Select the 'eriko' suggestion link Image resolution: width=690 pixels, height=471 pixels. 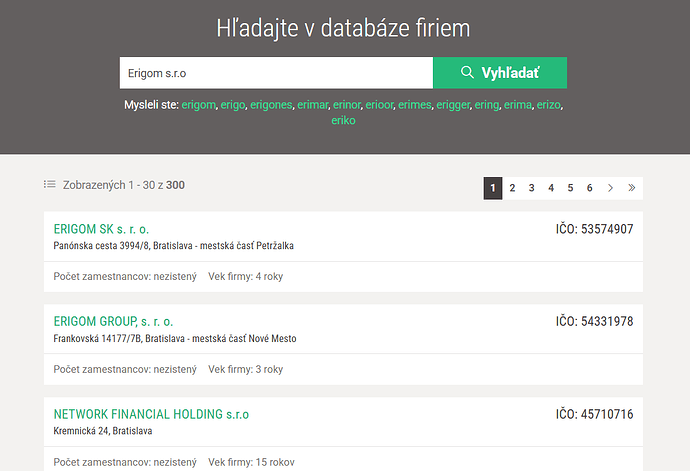coord(343,120)
